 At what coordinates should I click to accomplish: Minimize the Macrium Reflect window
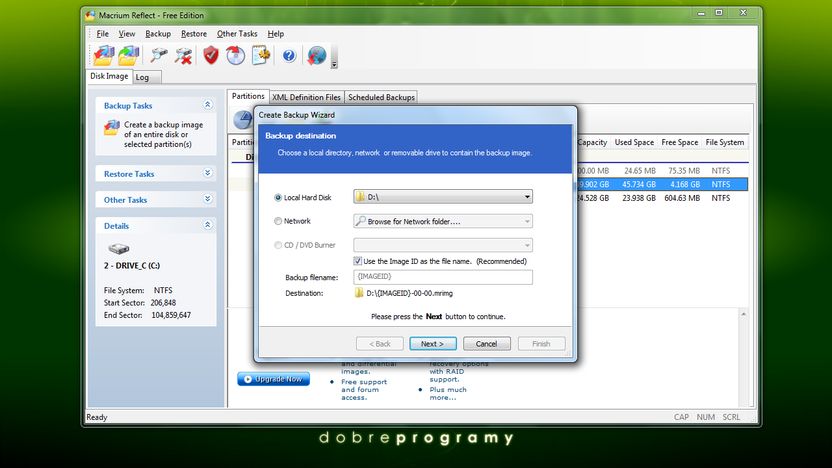[701, 13]
